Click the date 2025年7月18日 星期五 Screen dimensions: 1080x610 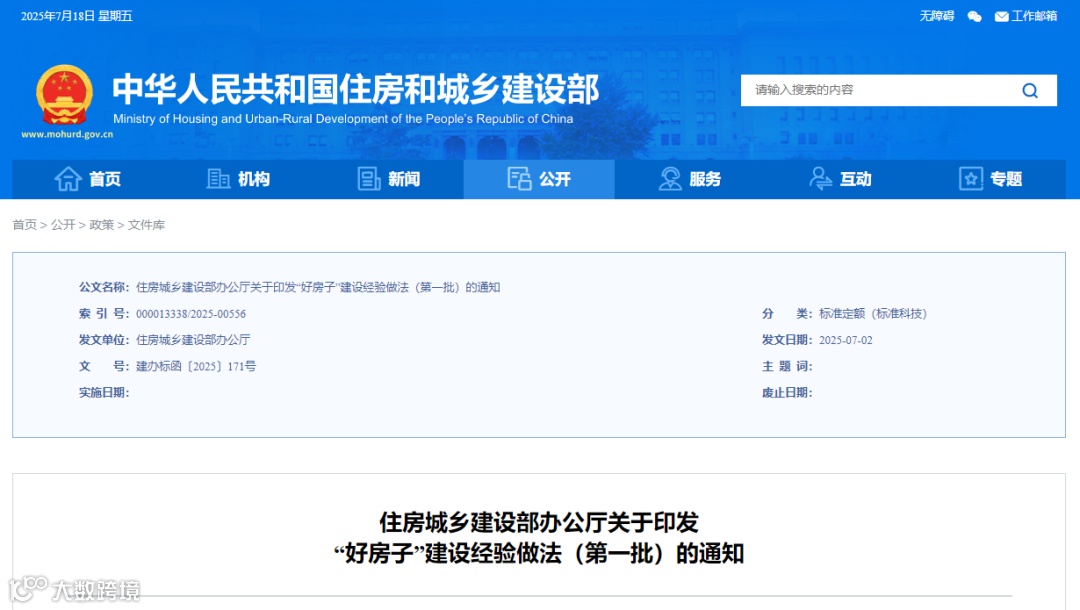[76, 16]
